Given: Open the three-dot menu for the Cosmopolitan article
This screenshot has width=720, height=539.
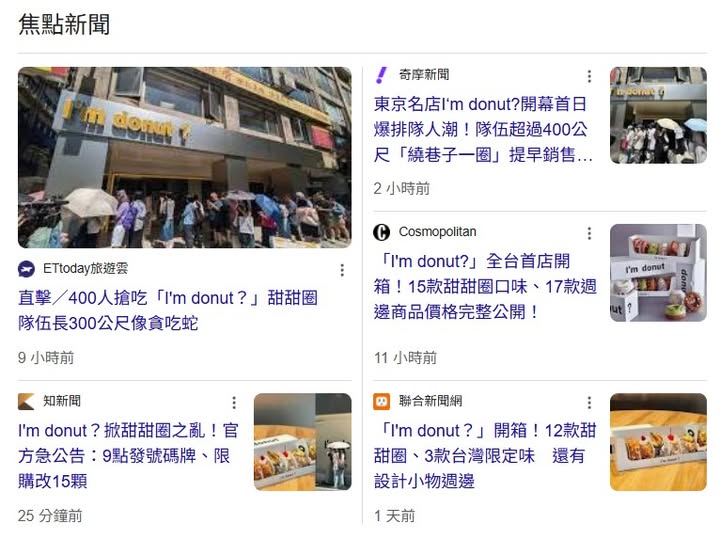Looking at the screenshot, I should click(589, 233).
